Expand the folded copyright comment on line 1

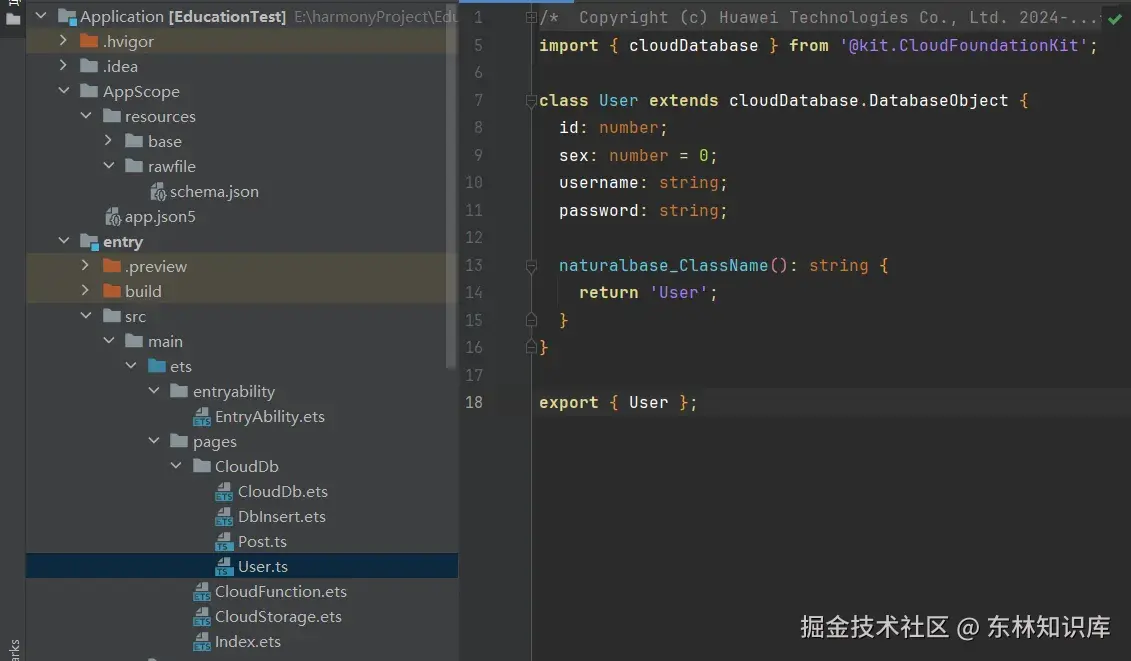point(531,17)
